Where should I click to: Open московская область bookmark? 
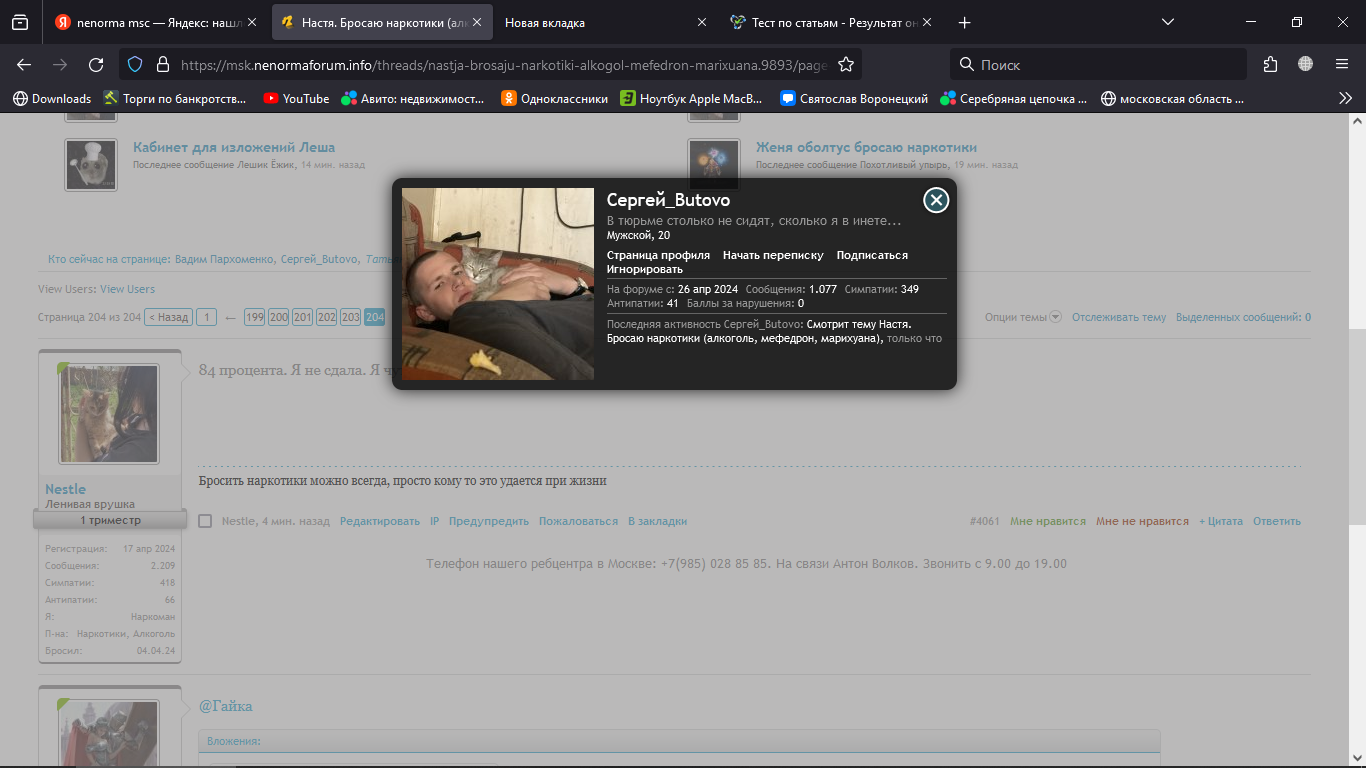pyautogui.click(x=1172, y=99)
